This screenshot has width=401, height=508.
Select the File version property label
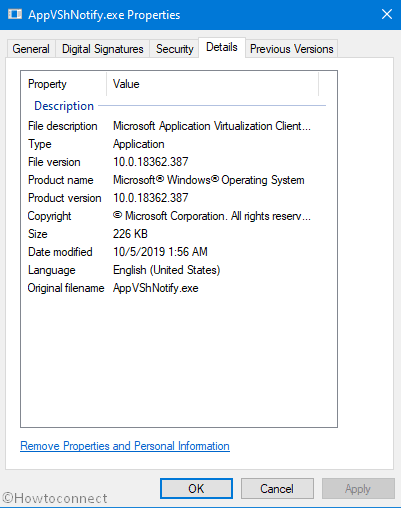[x=54, y=162]
